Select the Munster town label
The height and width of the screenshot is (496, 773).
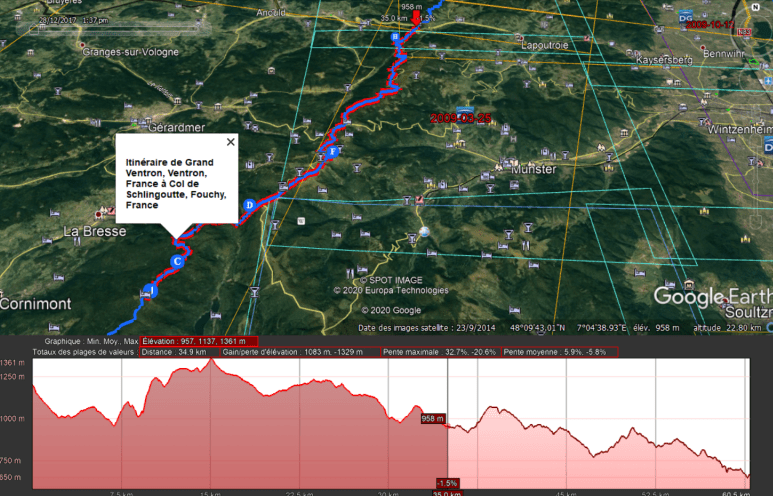(533, 170)
